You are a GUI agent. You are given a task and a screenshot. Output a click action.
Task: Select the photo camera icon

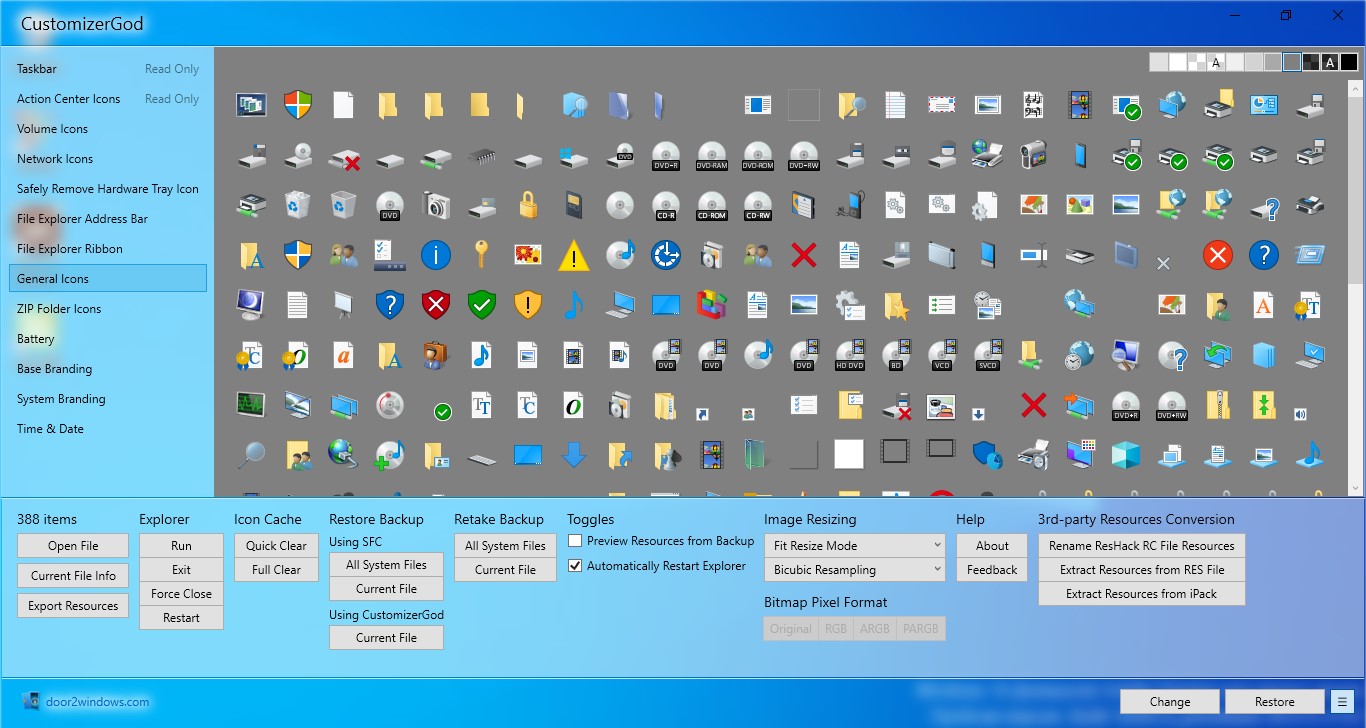436,205
